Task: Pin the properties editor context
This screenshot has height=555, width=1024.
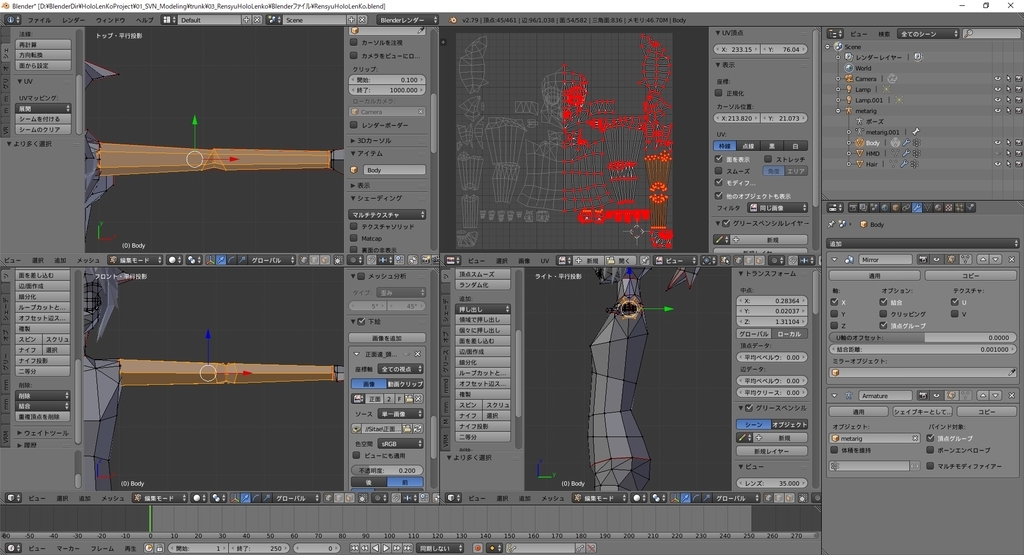Action: click(x=831, y=224)
